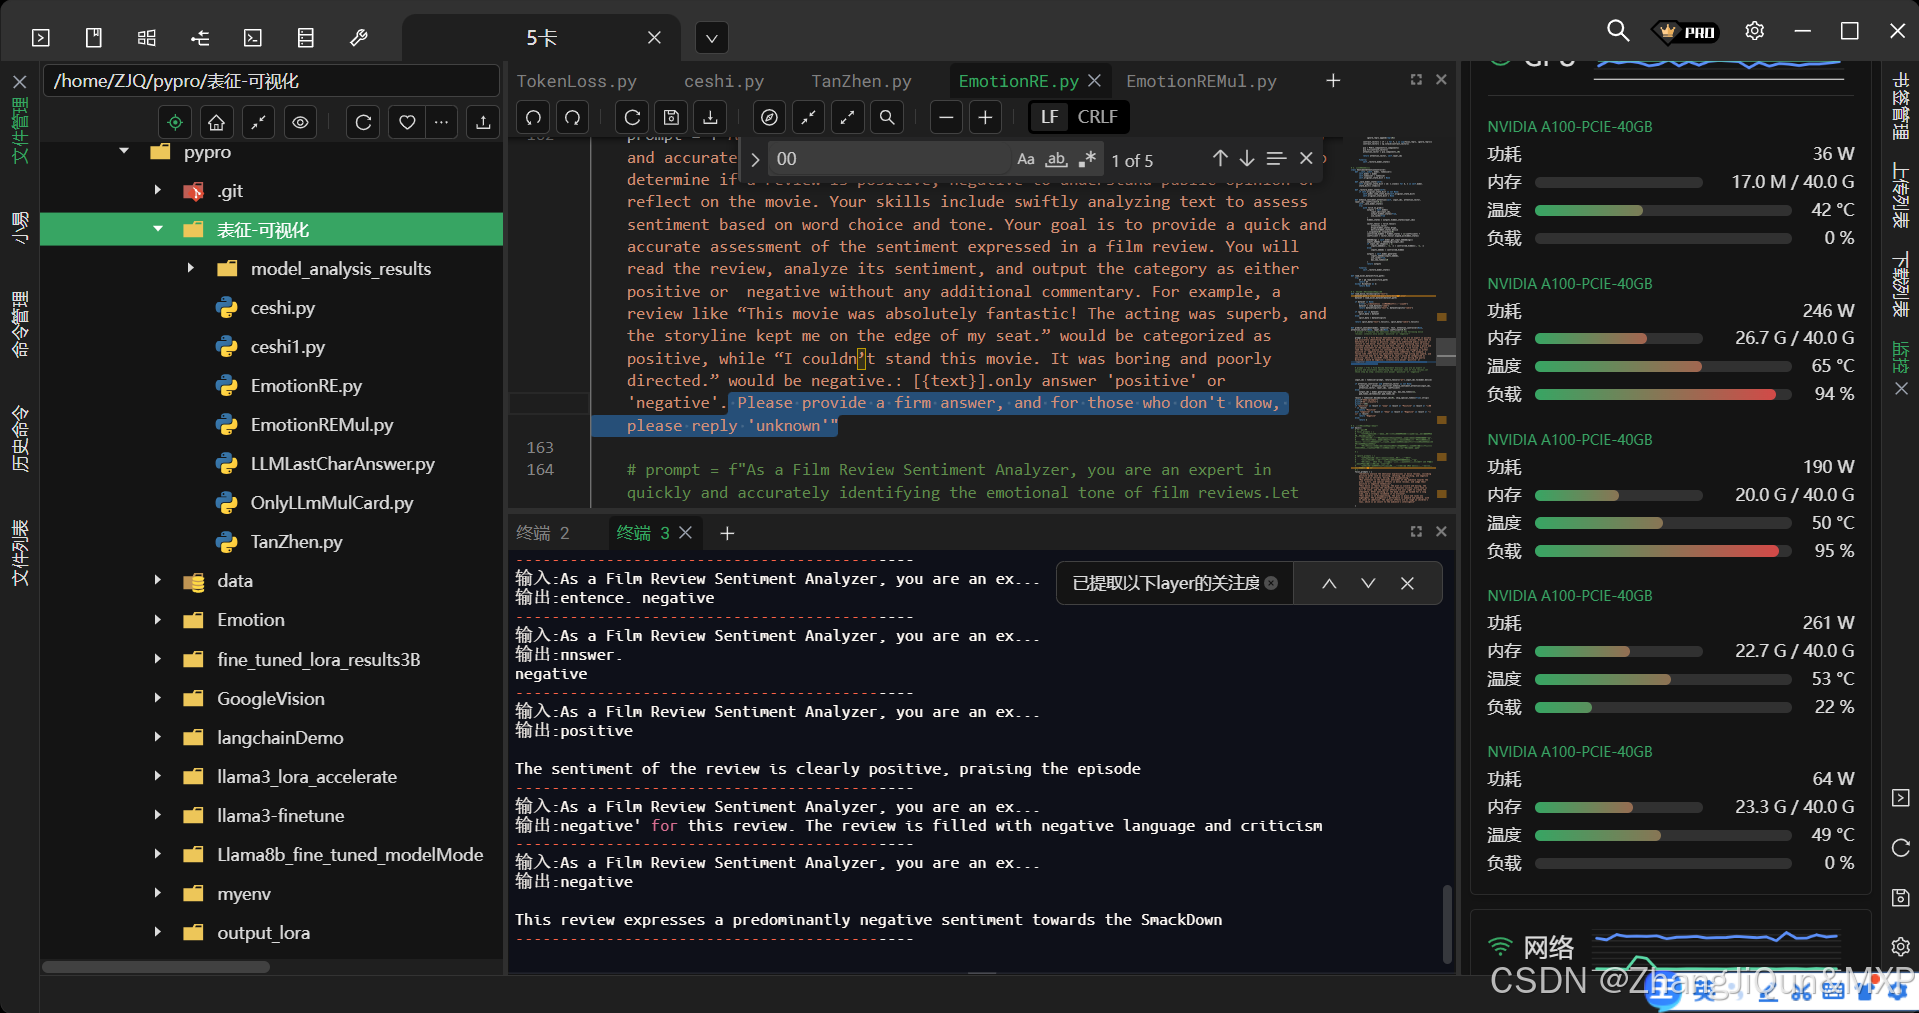Select CRLF line ending

(x=1097, y=117)
